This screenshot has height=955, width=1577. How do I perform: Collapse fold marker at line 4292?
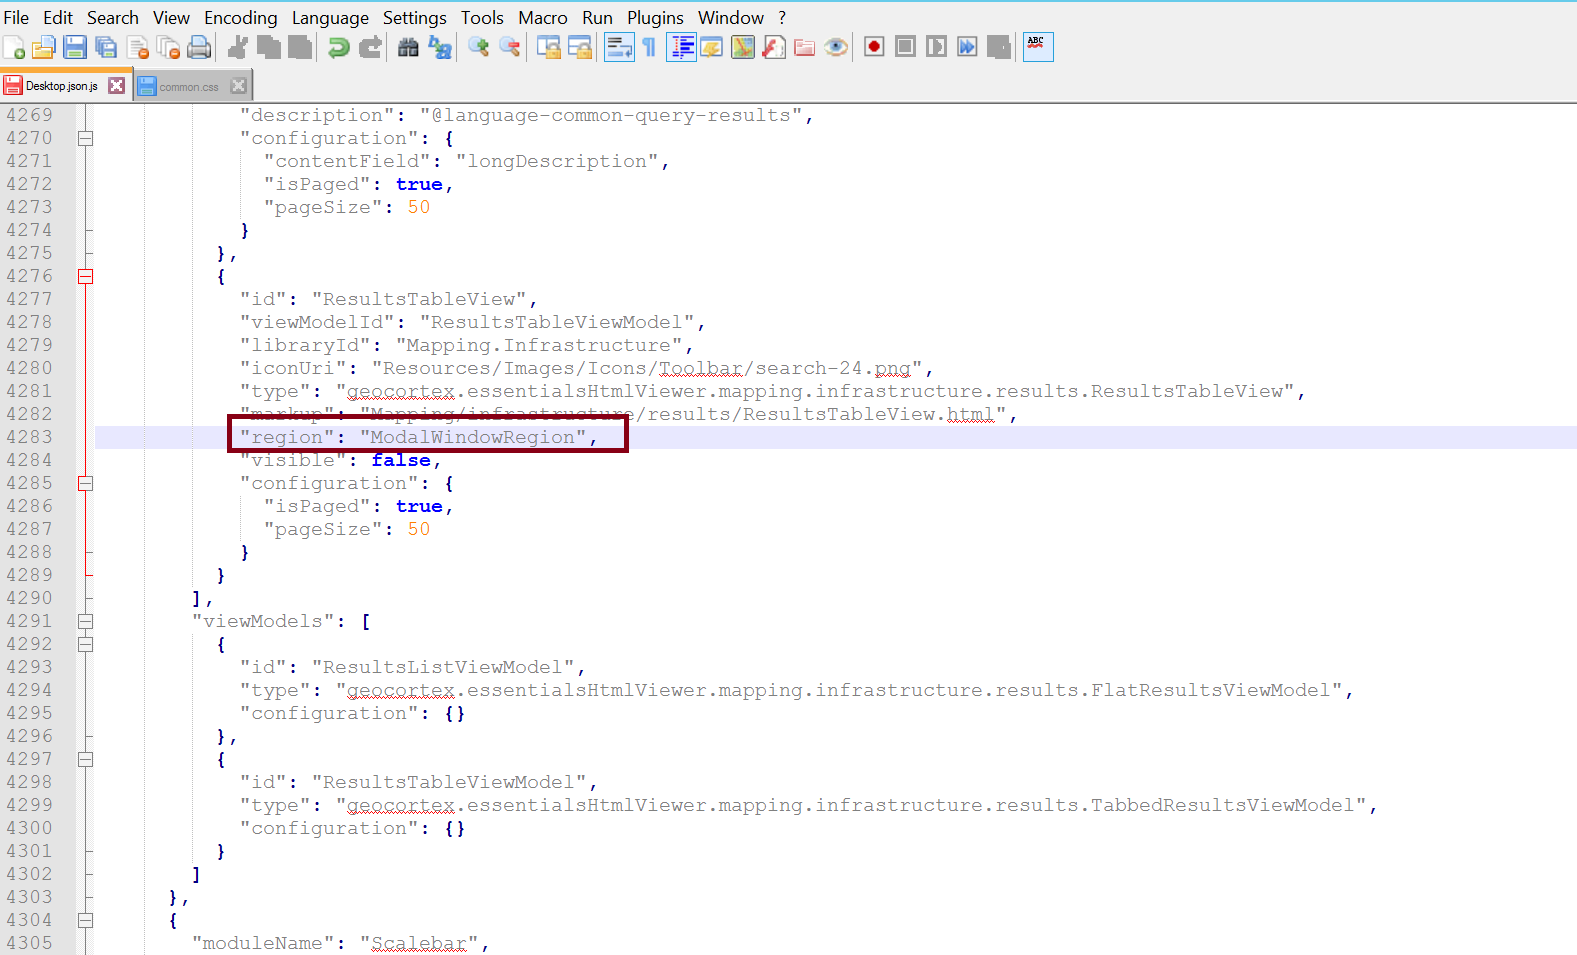click(x=86, y=645)
